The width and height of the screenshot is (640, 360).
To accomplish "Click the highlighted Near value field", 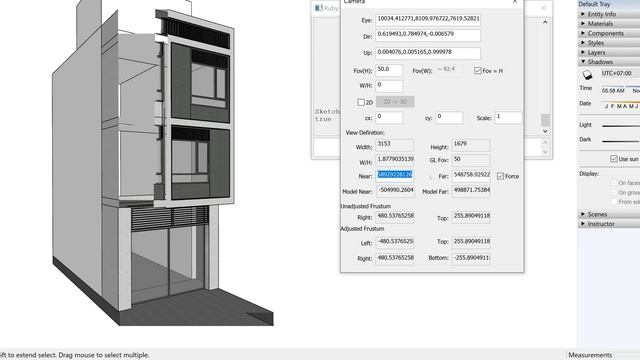I will pos(395,175).
